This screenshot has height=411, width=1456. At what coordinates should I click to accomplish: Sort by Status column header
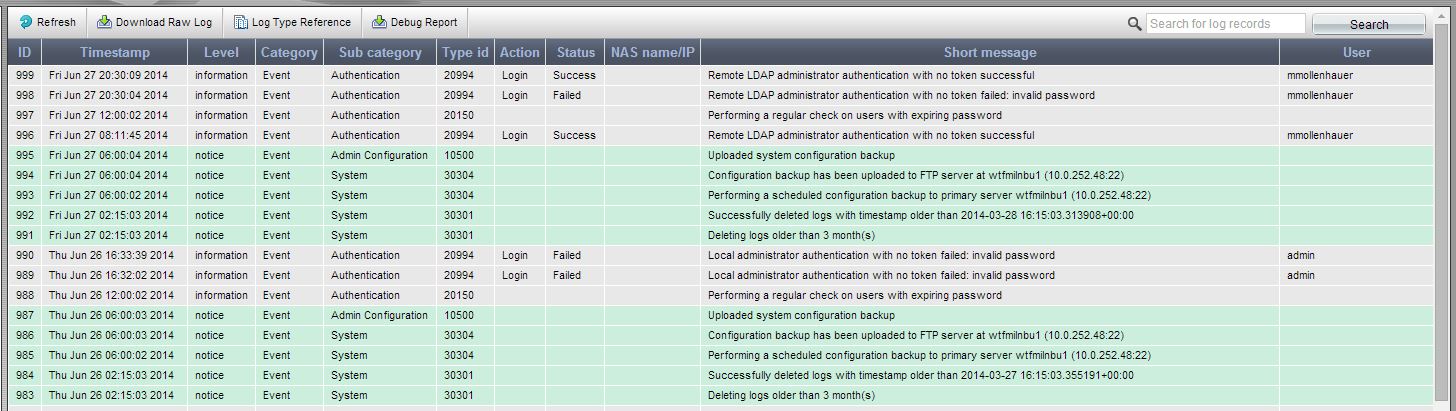pyautogui.click(x=575, y=52)
